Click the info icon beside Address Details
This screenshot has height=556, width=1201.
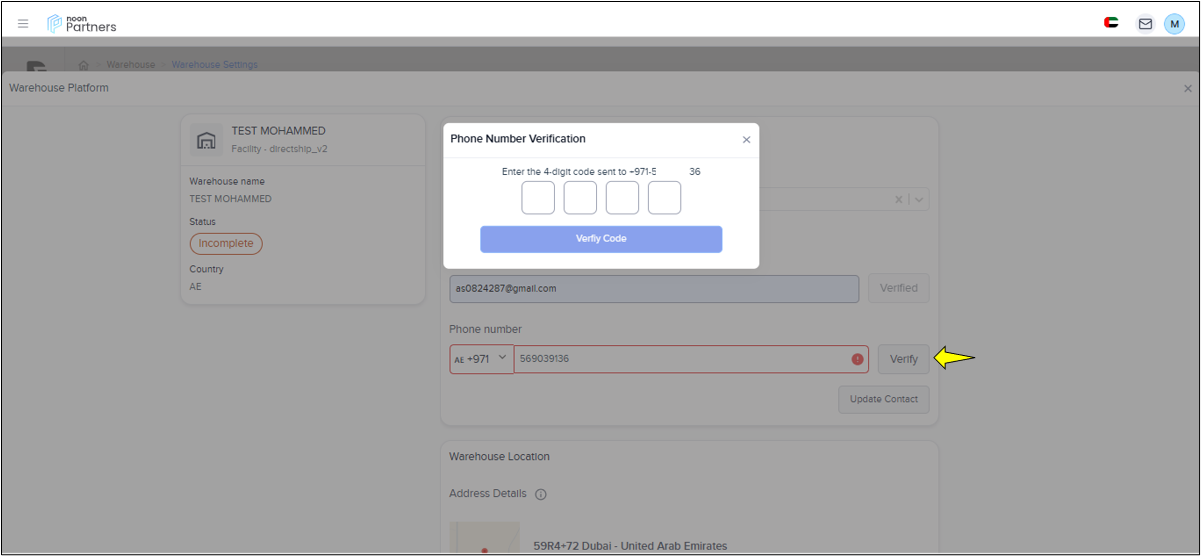coord(541,494)
